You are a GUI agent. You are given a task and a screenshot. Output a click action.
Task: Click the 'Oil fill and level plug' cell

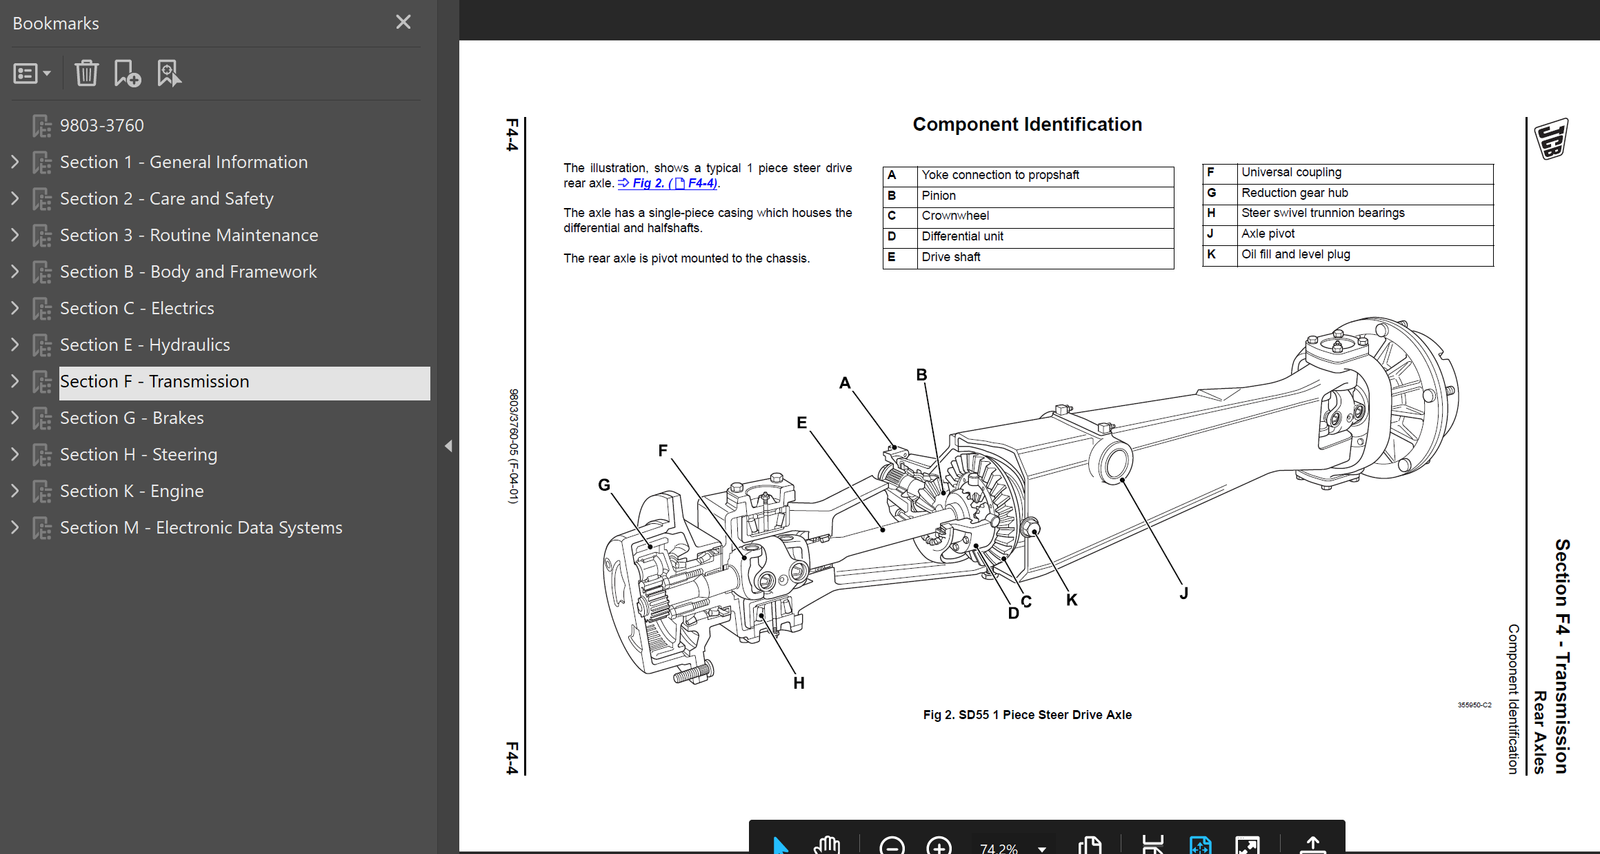pyautogui.click(x=1365, y=255)
